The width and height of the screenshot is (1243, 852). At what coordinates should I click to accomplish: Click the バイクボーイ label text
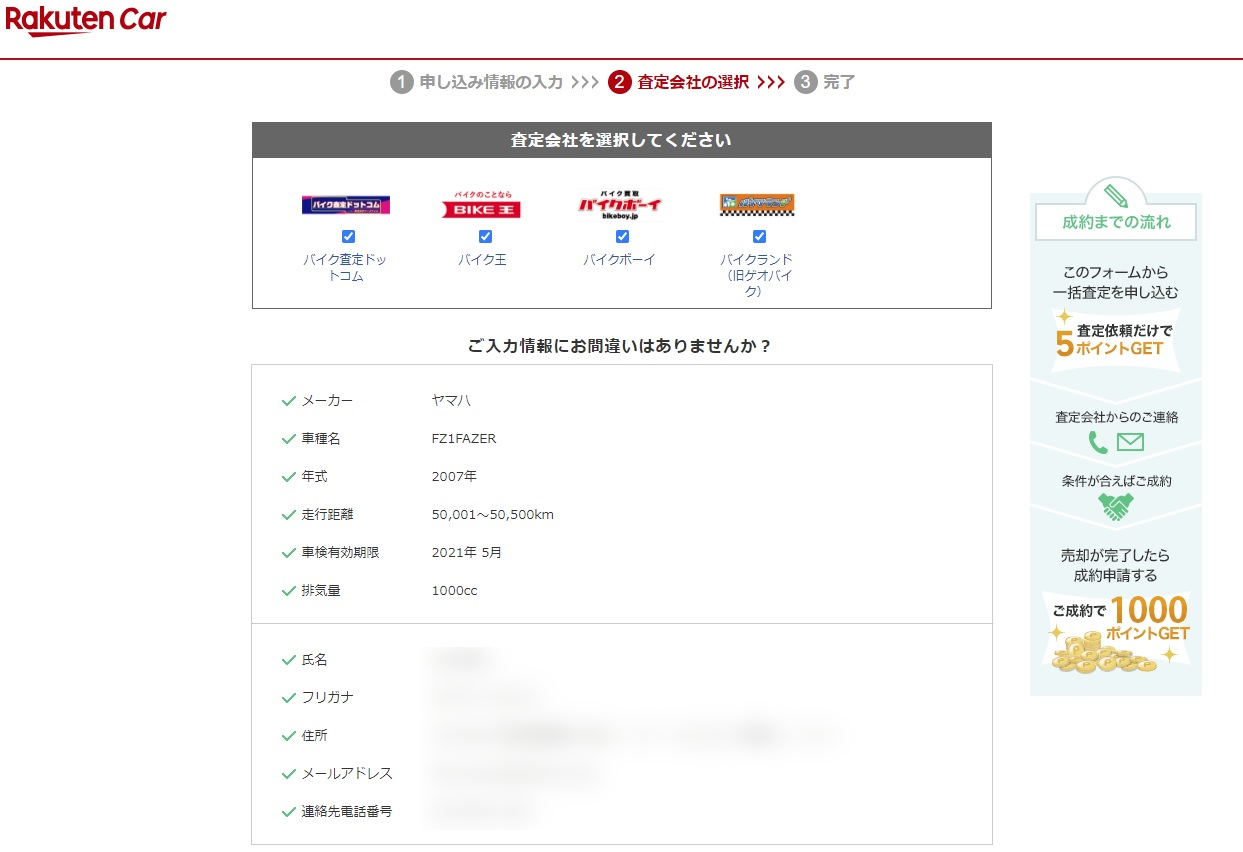(x=620, y=260)
